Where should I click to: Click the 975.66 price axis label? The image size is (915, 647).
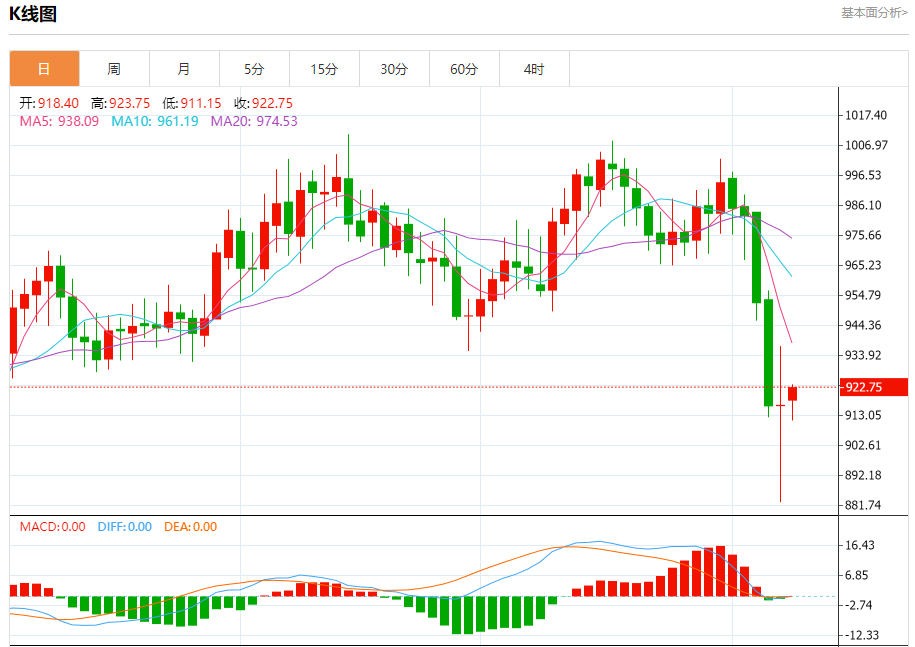[x=864, y=236]
